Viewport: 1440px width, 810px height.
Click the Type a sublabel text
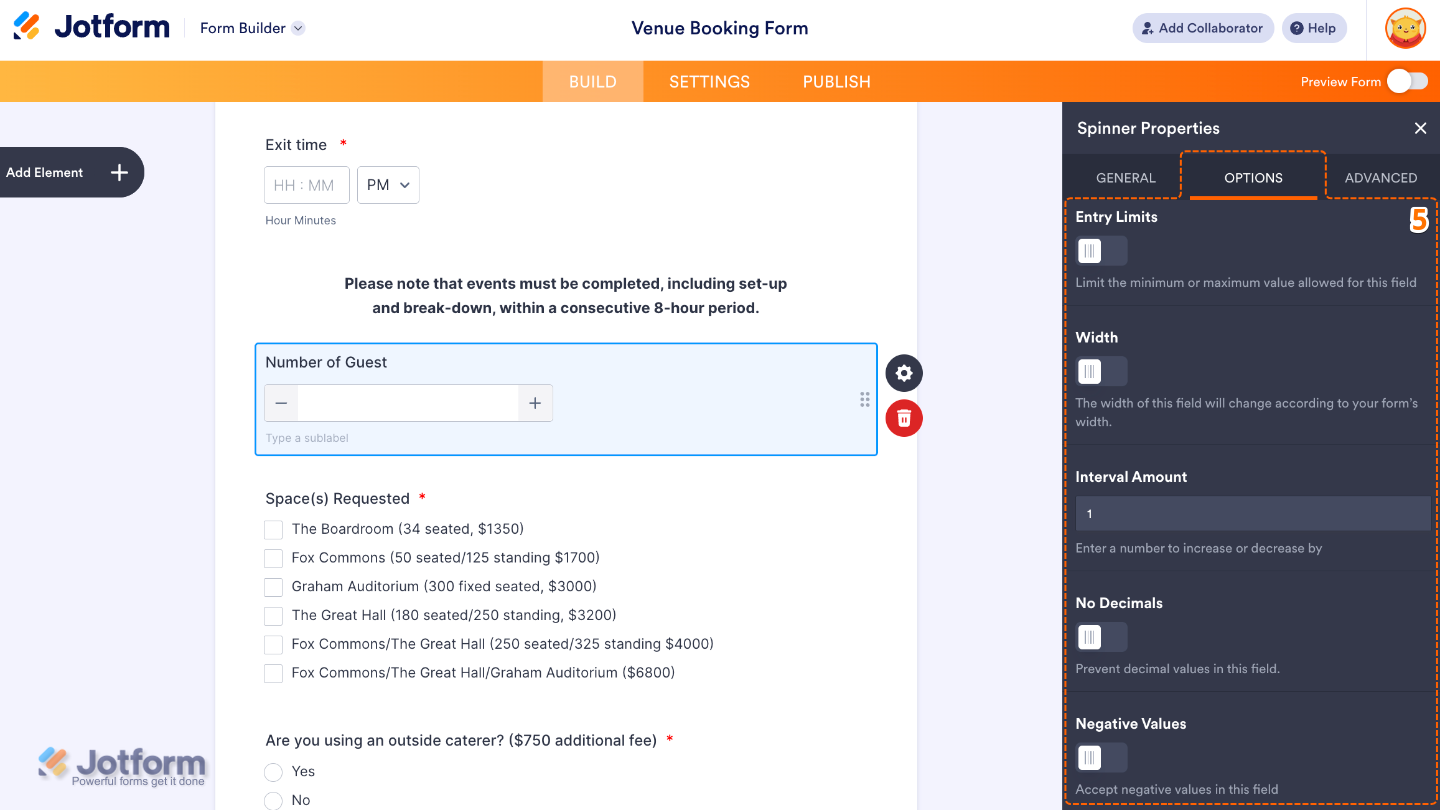pos(307,438)
